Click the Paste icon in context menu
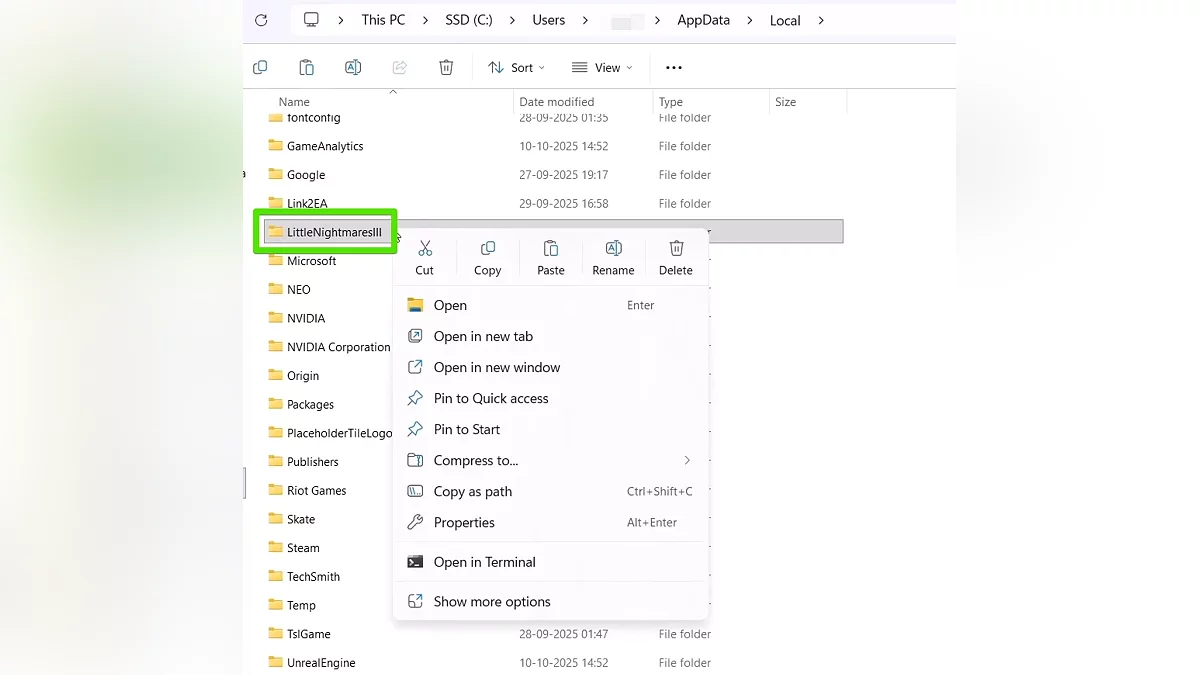The width and height of the screenshot is (1200, 675). tap(551, 249)
